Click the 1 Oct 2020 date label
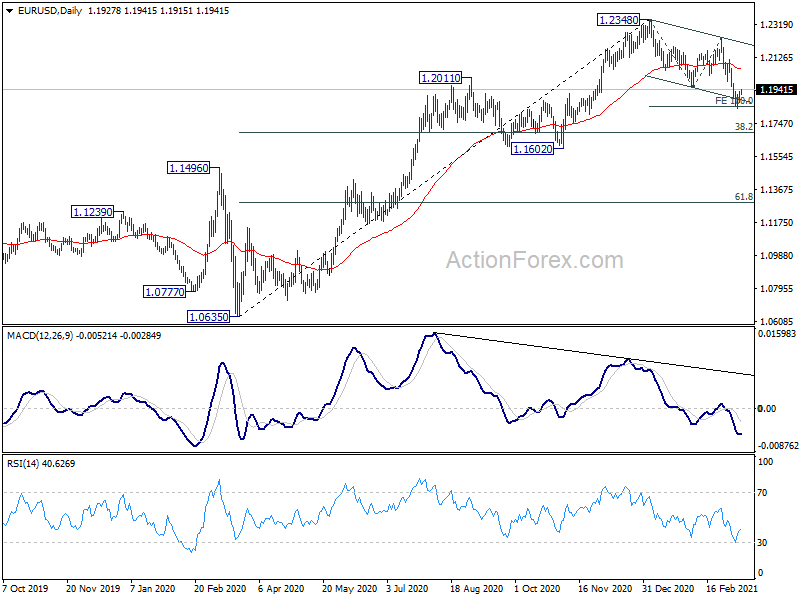 [x=537, y=588]
